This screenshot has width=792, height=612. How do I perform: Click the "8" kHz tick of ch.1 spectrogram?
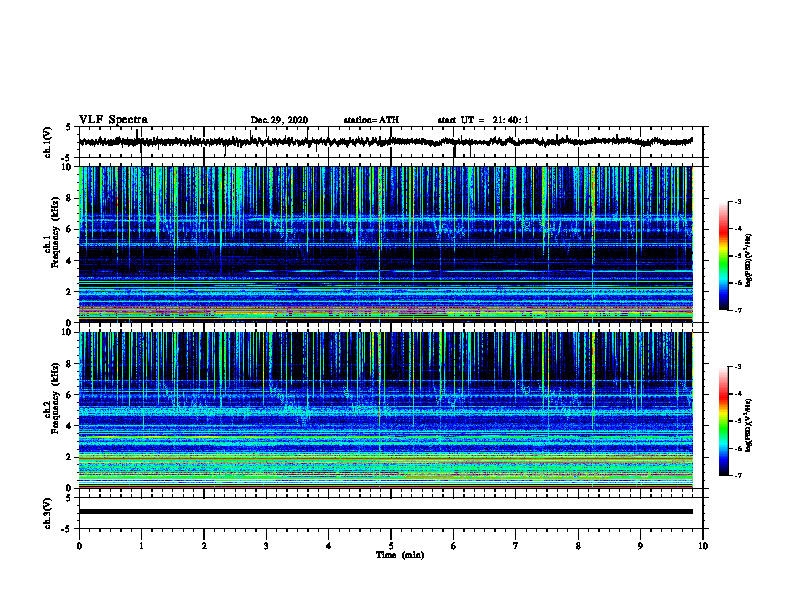click(x=70, y=198)
